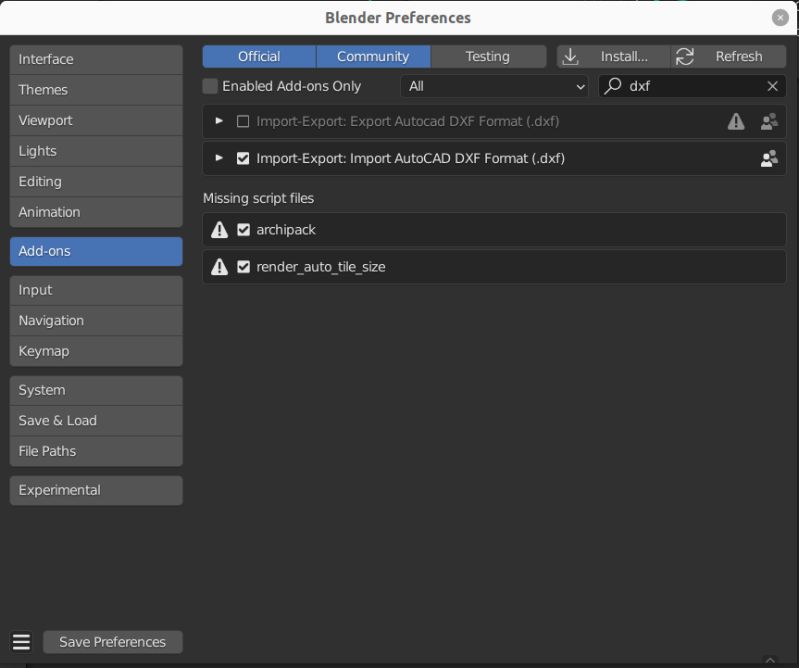The height and width of the screenshot is (668, 799).
Task: Click the Install... button
Action: click(x=613, y=57)
